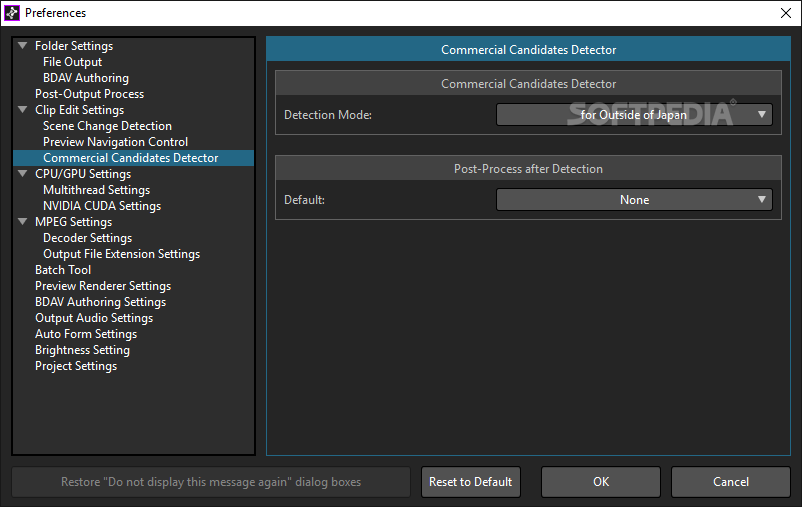Open Project Settings page
The height and width of the screenshot is (507, 802).
click(76, 366)
